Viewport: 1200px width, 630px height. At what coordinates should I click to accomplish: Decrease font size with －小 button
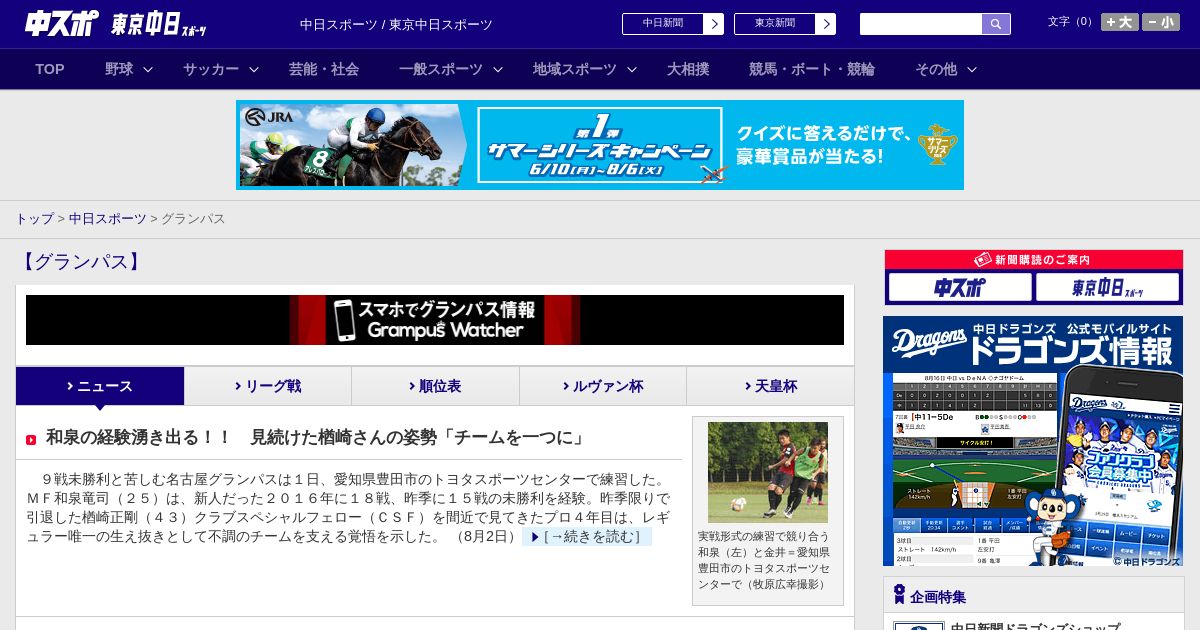coord(1161,22)
